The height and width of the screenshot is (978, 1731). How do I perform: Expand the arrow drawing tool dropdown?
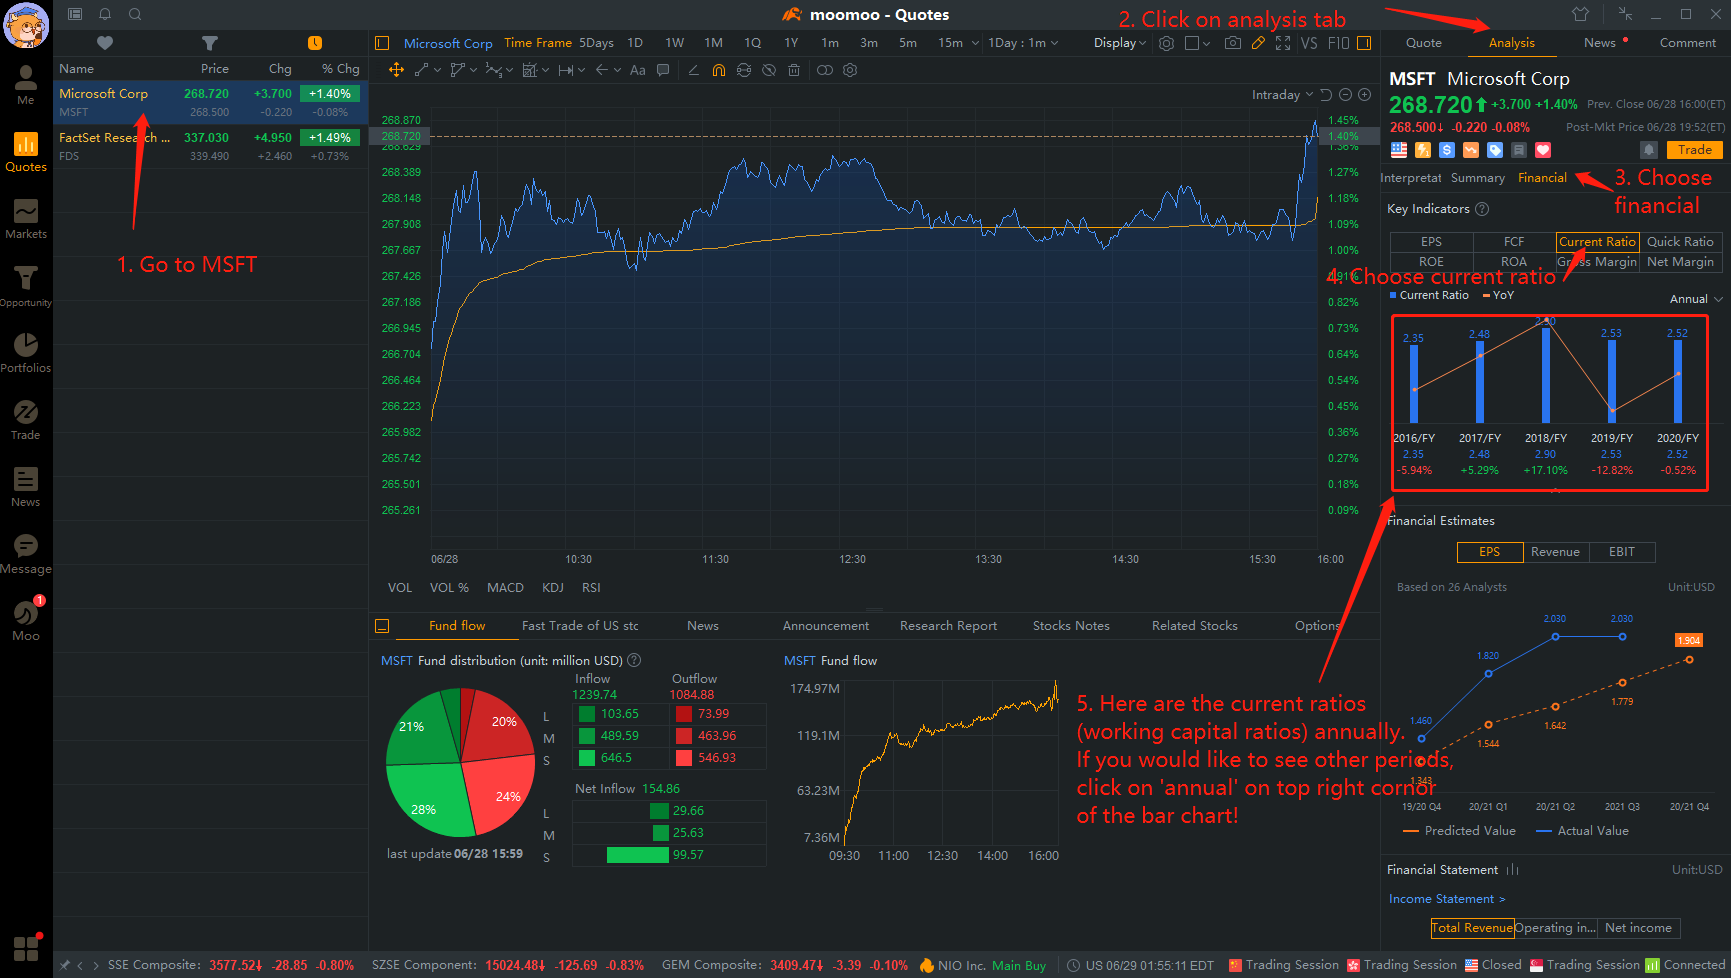pos(617,70)
